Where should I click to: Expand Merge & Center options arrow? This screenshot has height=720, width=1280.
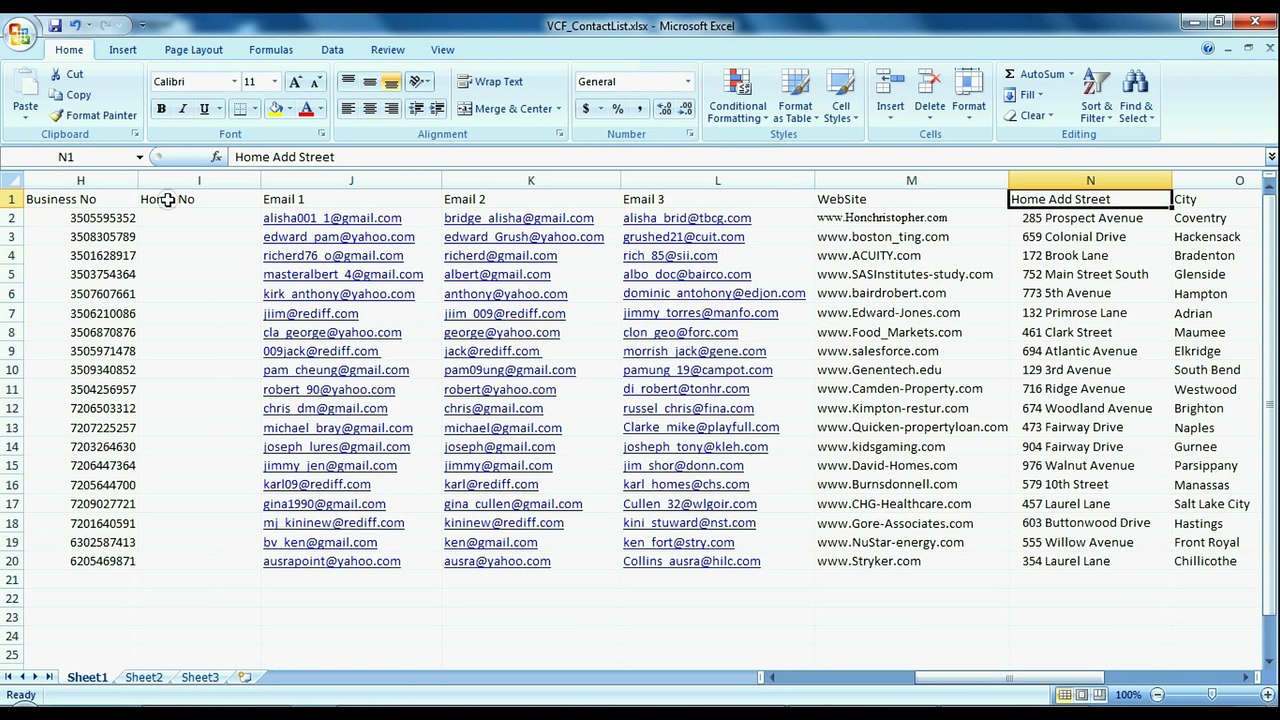pyautogui.click(x=558, y=109)
